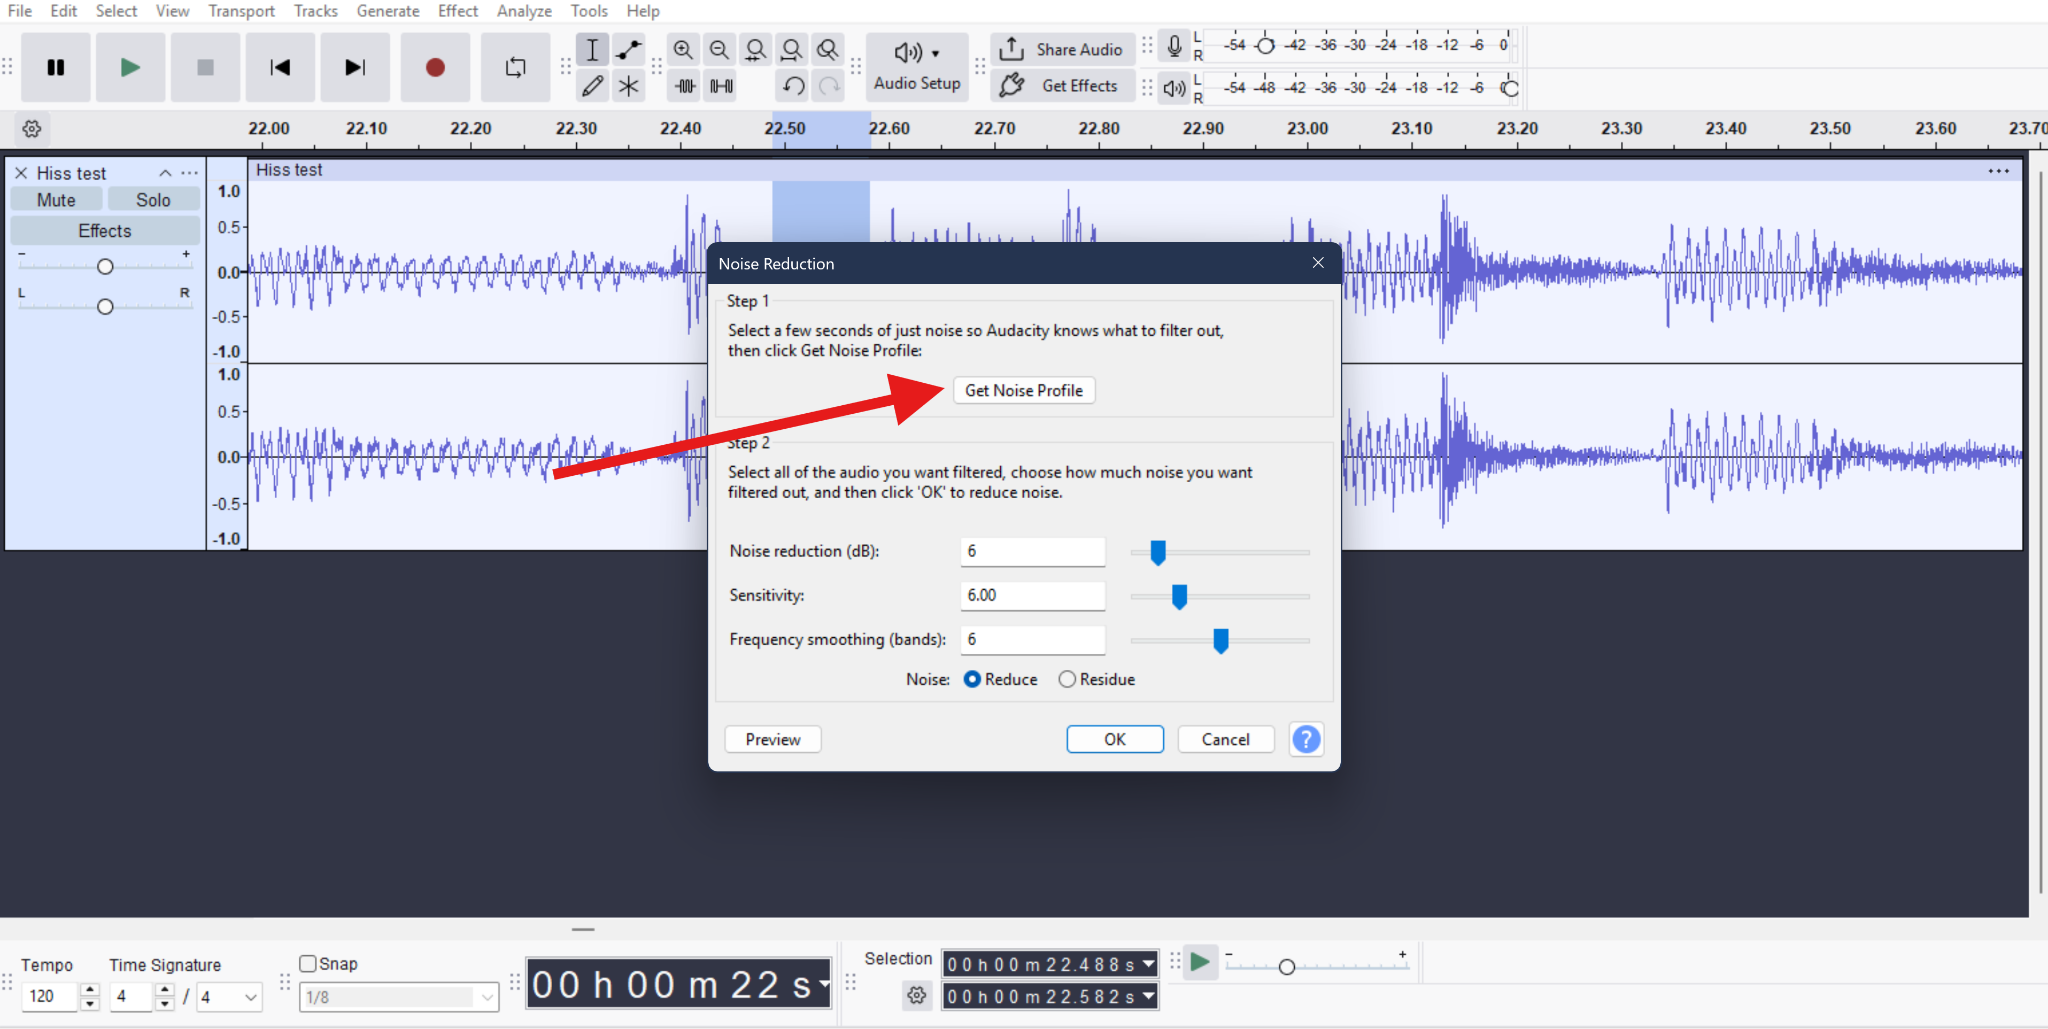The image size is (2048, 1029).
Task: Open the Transport menu
Action: pos(241,11)
